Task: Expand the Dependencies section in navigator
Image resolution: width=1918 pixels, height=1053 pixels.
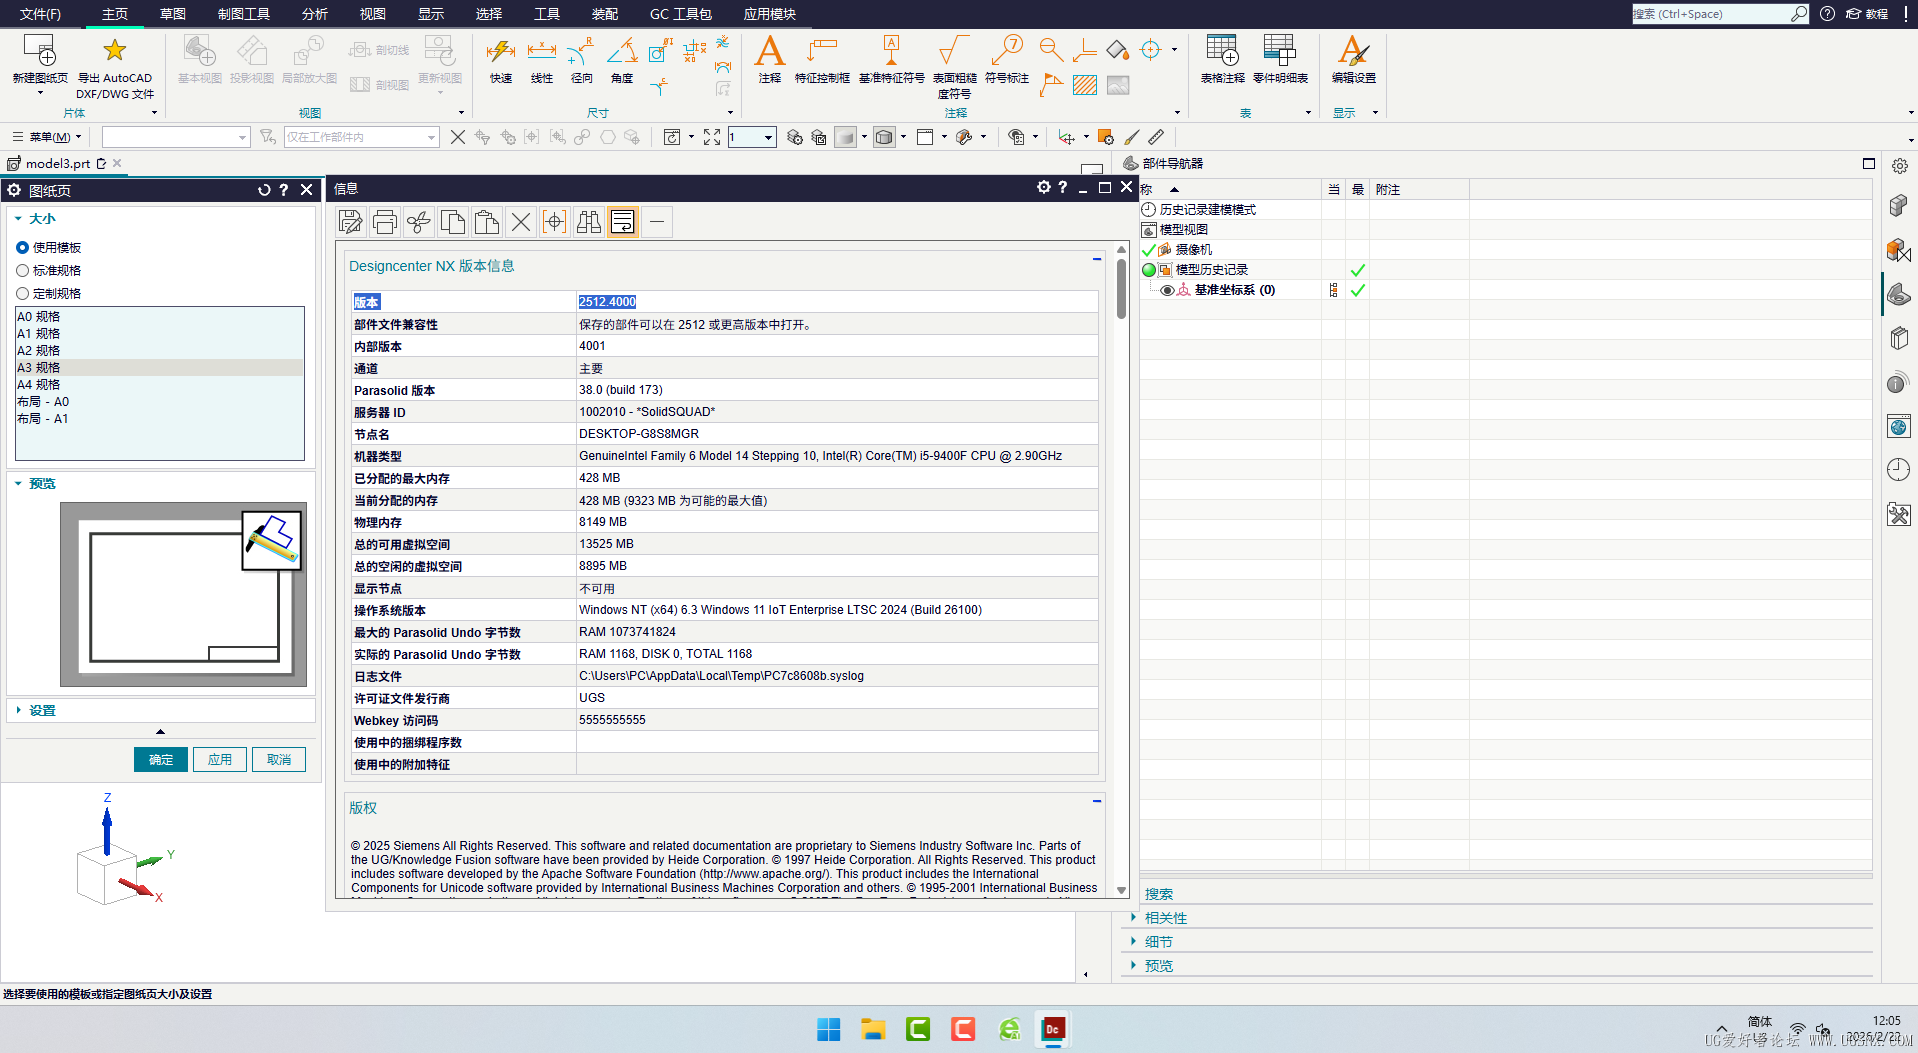Action: coord(1165,918)
